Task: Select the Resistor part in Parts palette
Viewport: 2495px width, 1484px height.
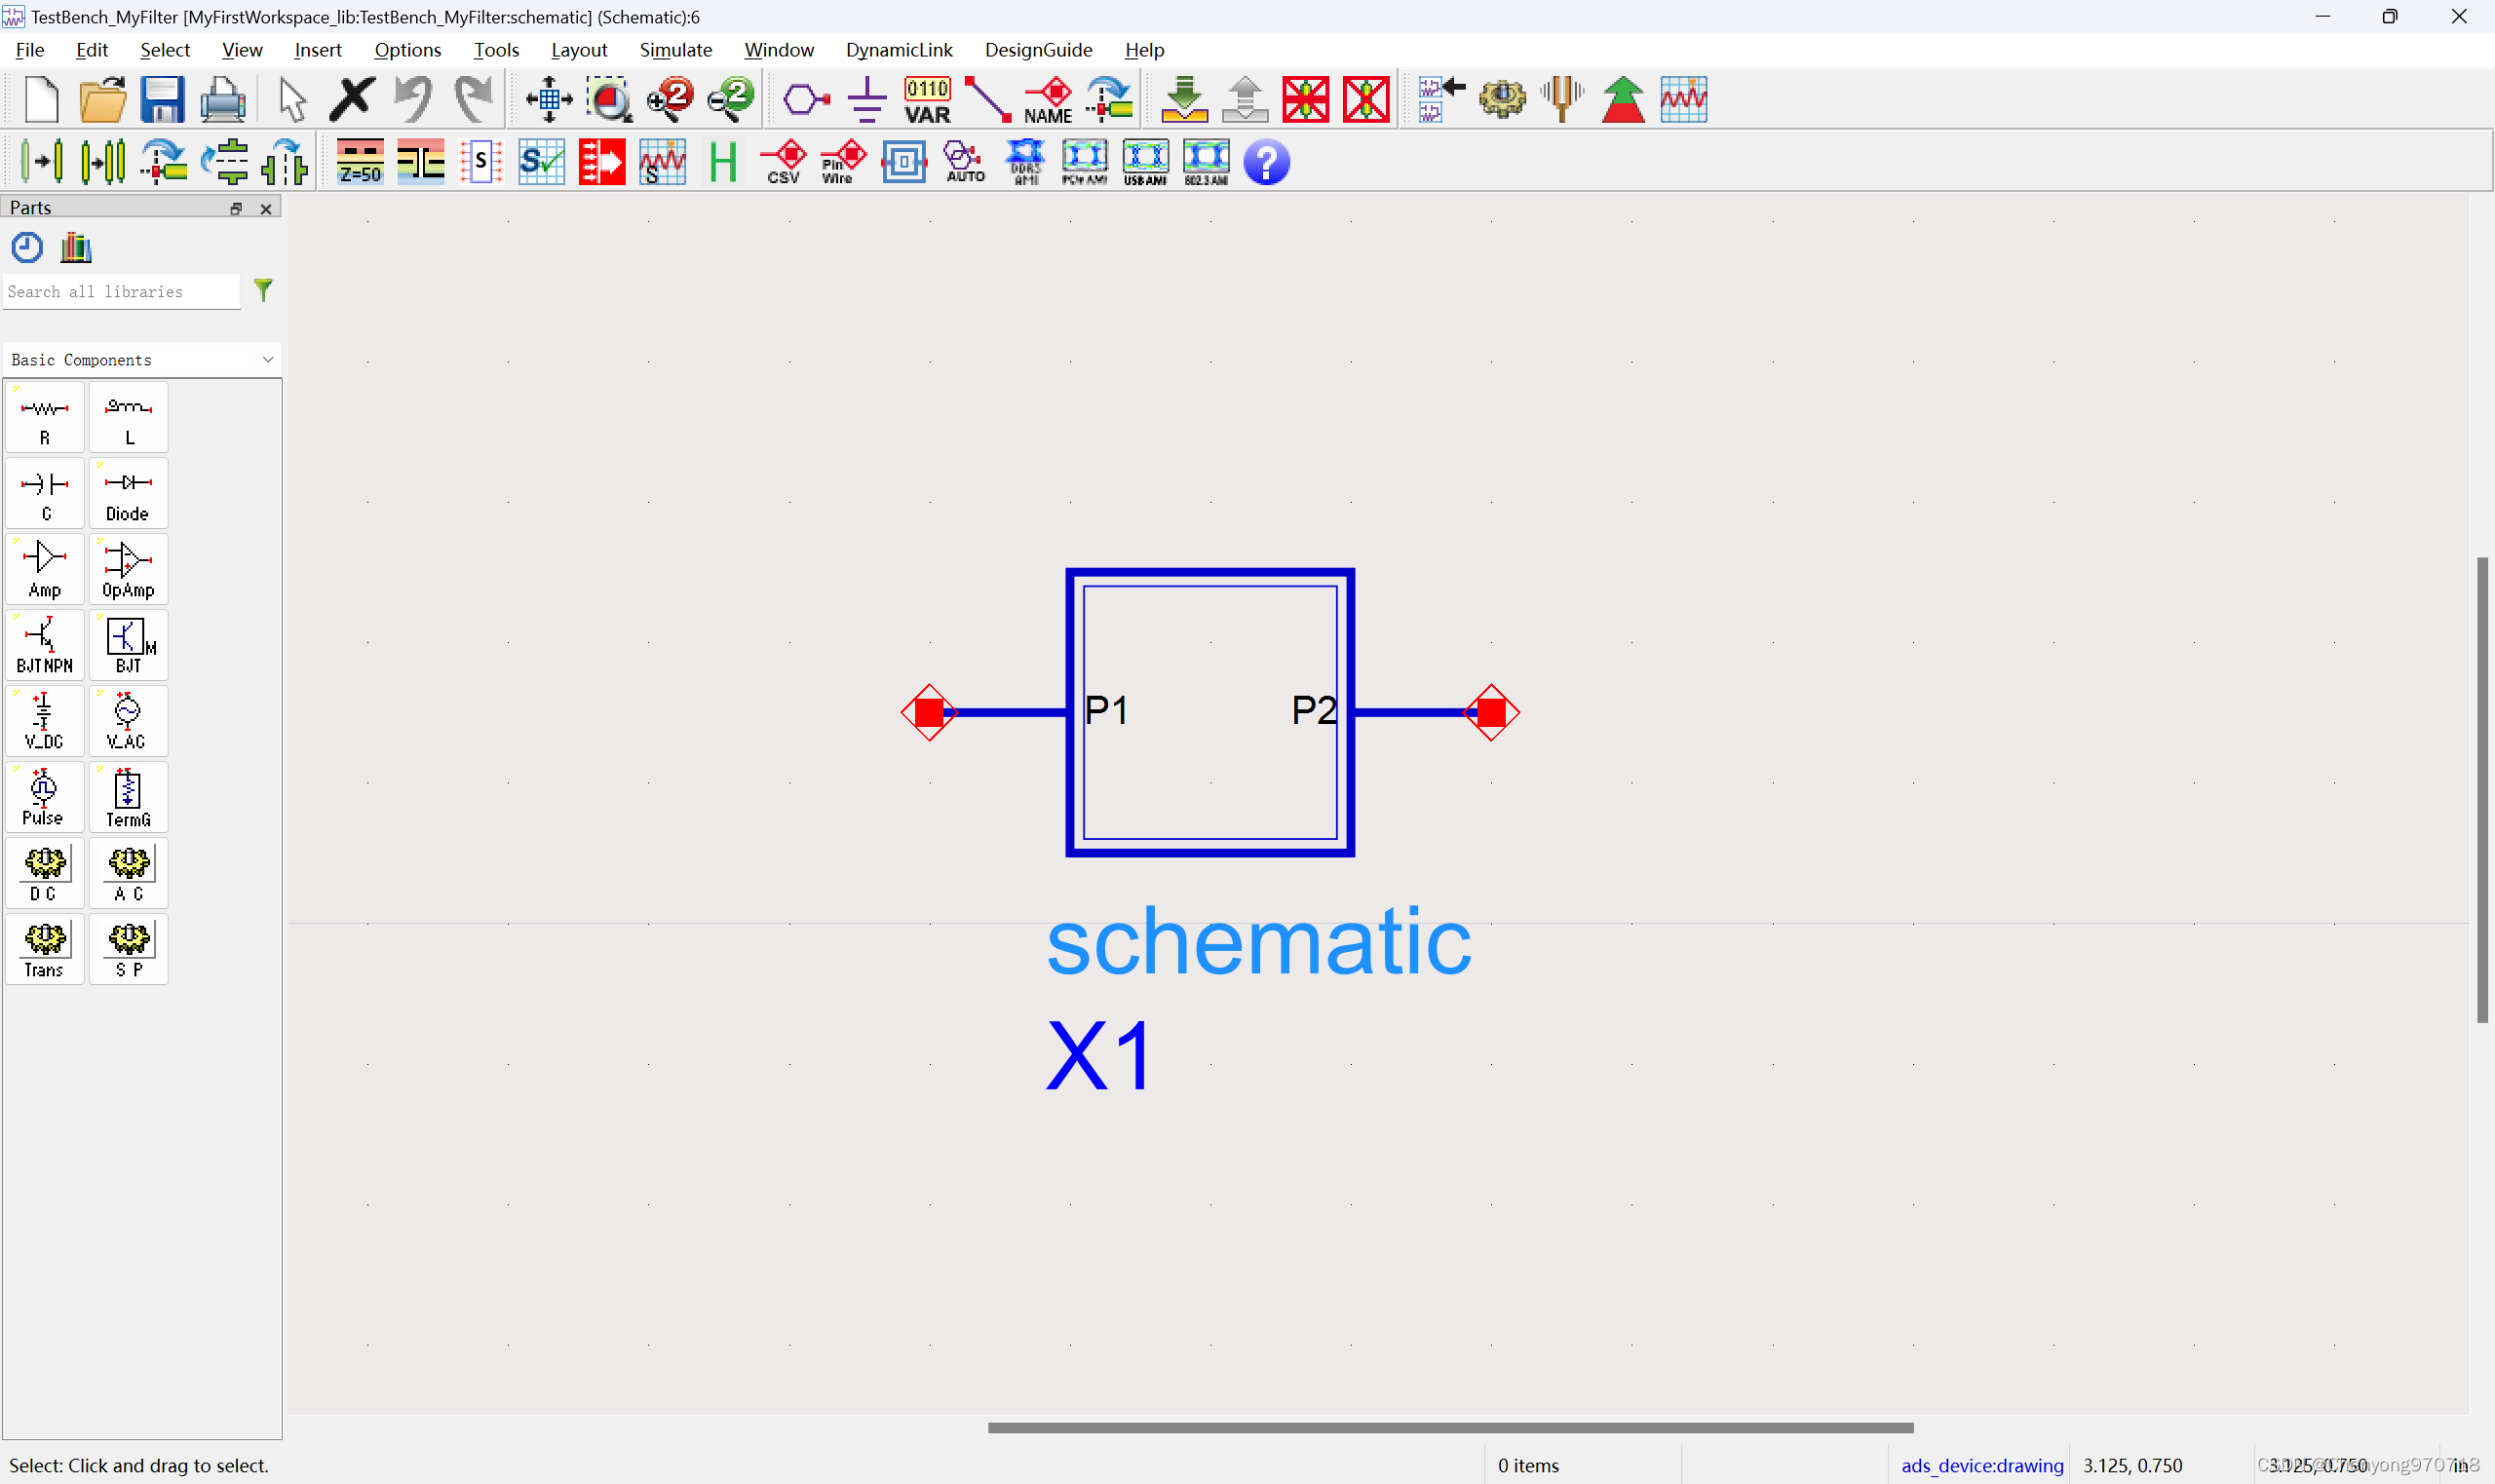Action: point(44,416)
